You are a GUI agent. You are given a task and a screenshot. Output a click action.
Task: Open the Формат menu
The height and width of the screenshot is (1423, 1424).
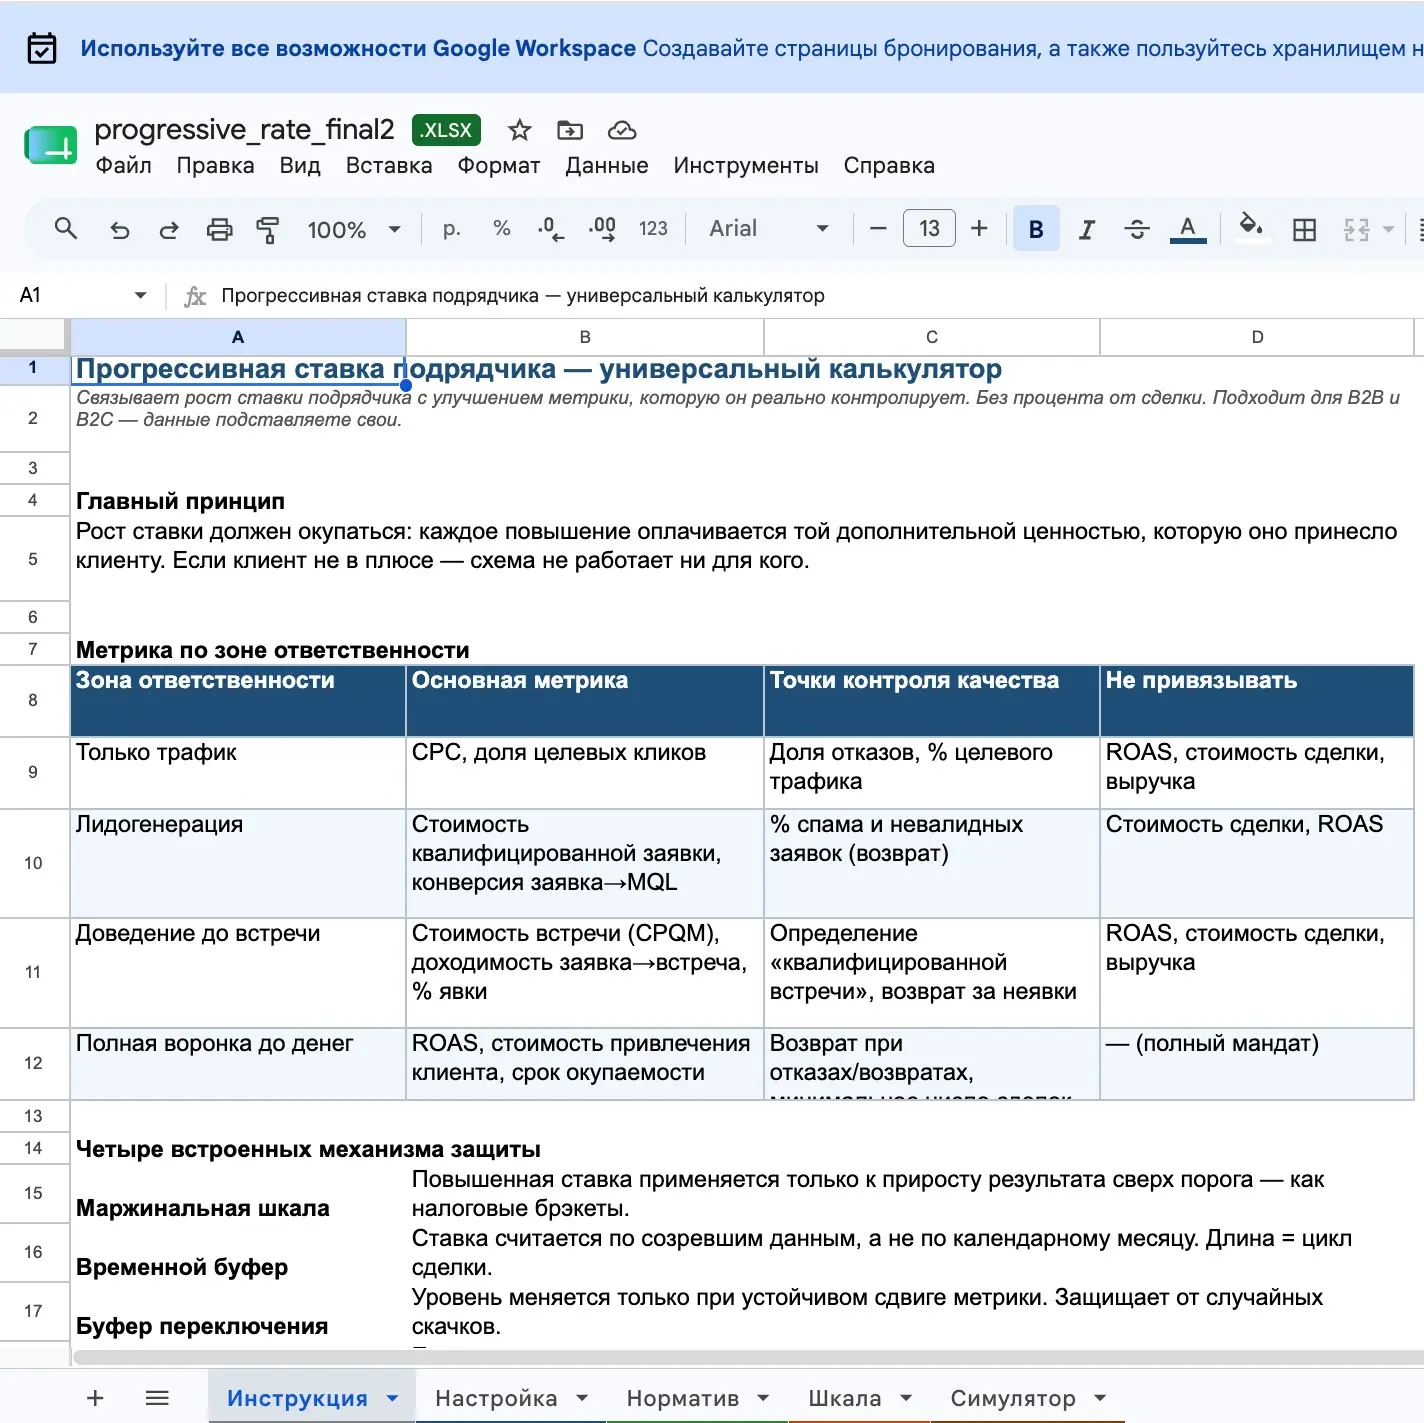coord(499,166)
